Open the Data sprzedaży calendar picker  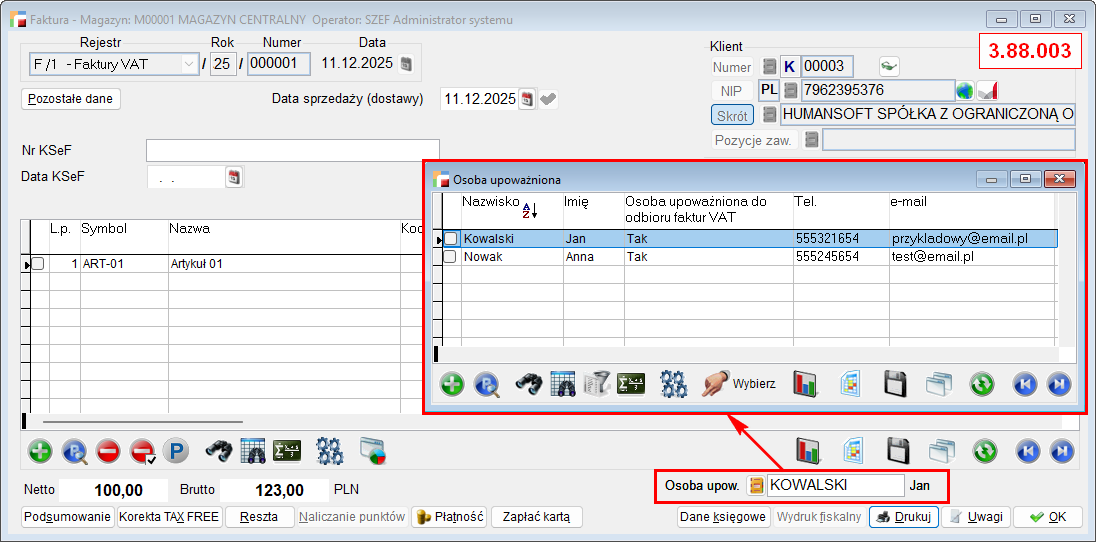(x=527, y=99)
